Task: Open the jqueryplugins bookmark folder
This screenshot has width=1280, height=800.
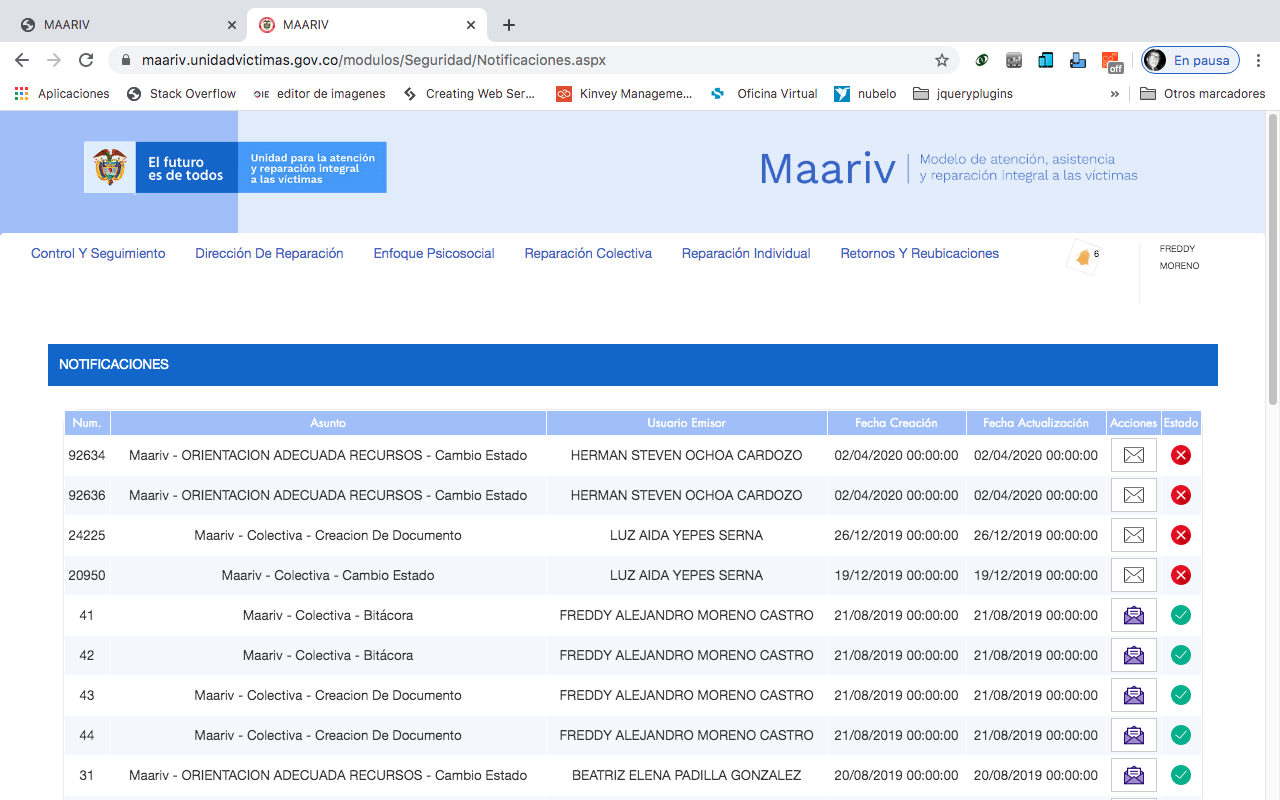Action: coord(963,94)
